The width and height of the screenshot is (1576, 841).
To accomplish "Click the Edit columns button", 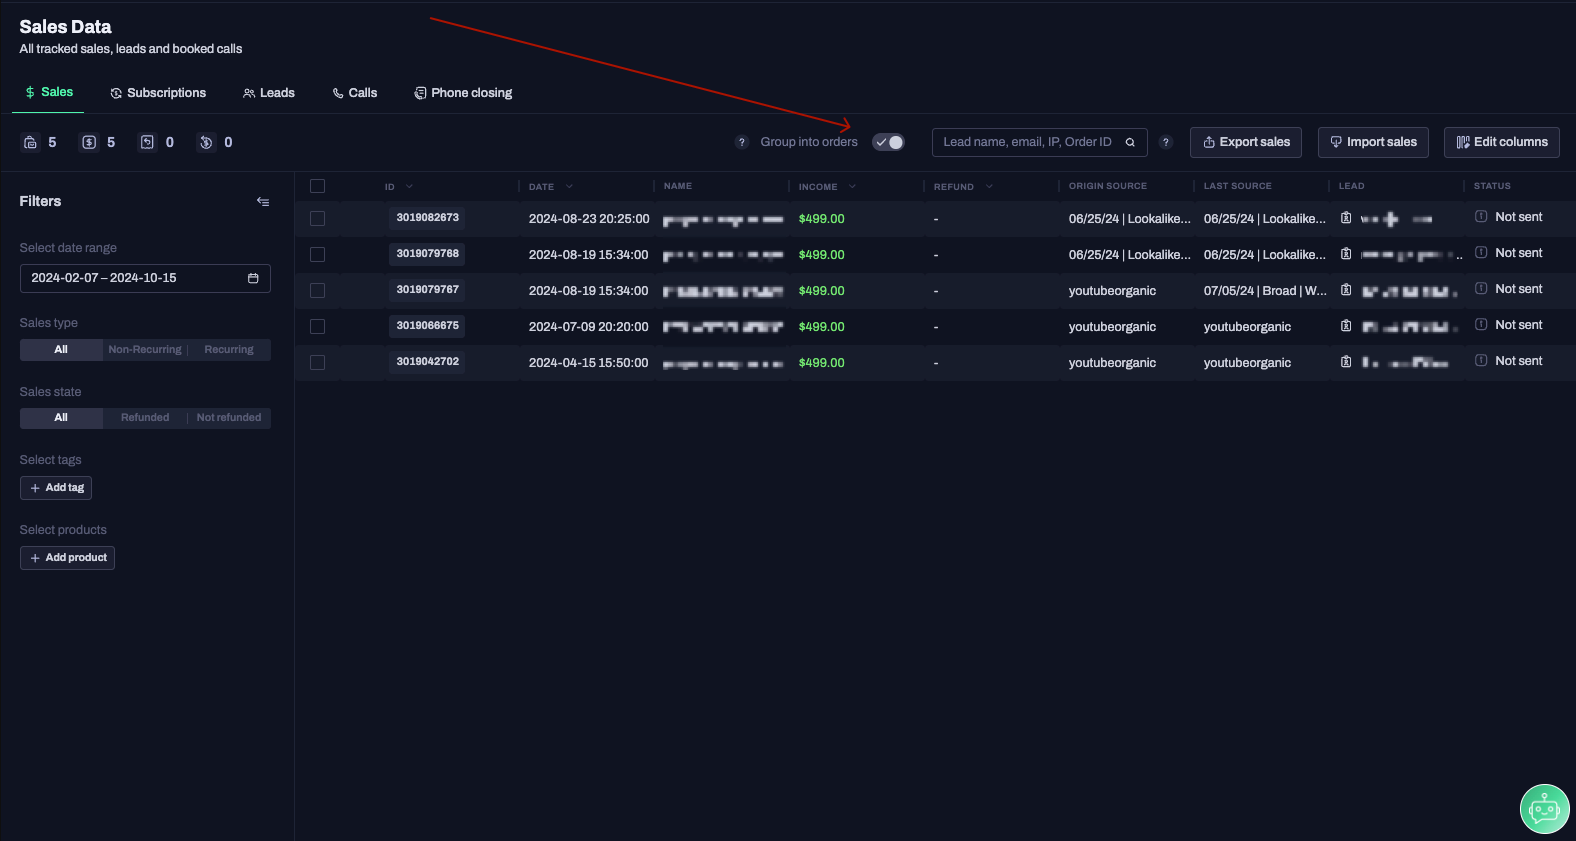I will coord(1501,142).
